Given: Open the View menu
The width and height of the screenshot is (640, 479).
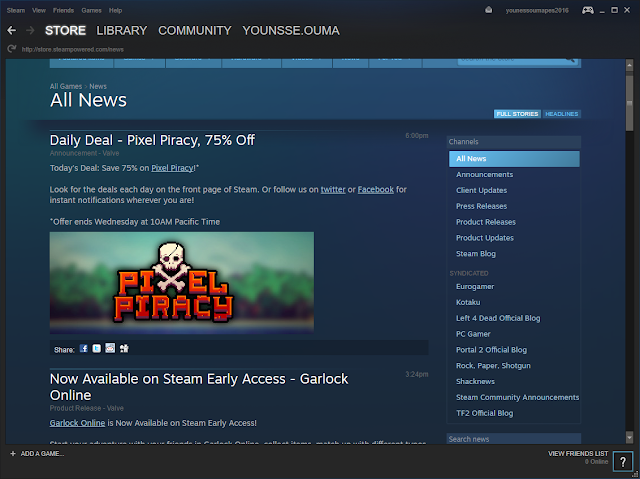Looking at the screenshot, I should pyautogui.click(x=39, y=11).
